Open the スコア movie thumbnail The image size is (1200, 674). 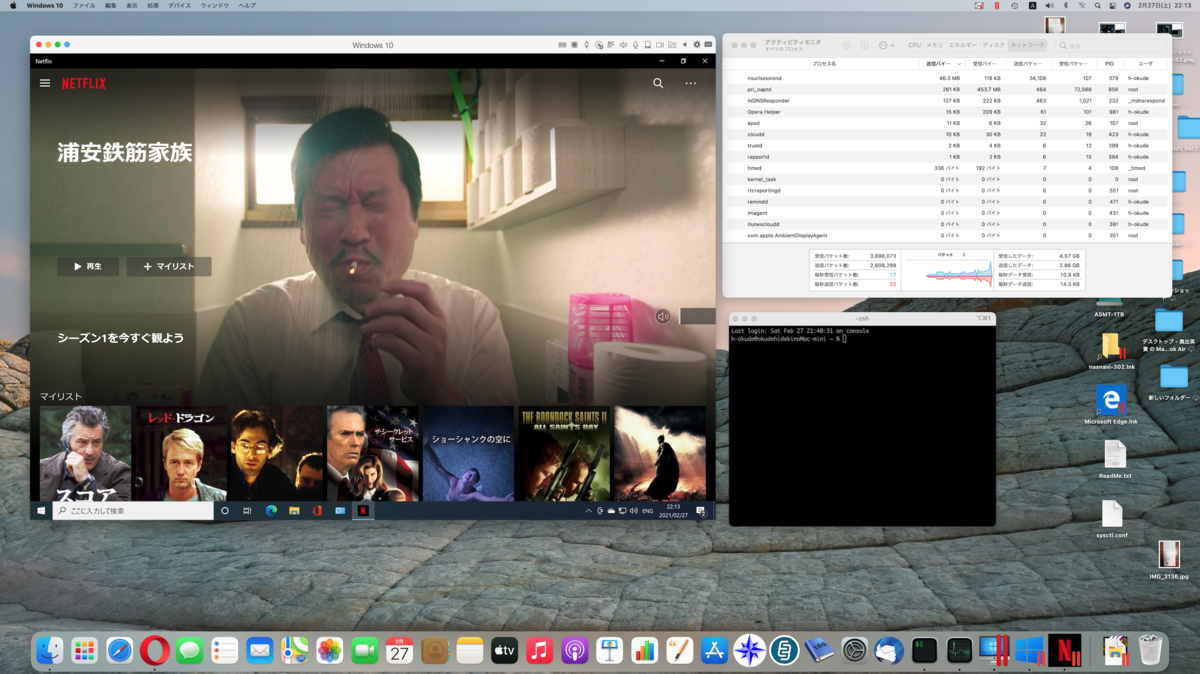pyautogui.click(x=85, y=453)
